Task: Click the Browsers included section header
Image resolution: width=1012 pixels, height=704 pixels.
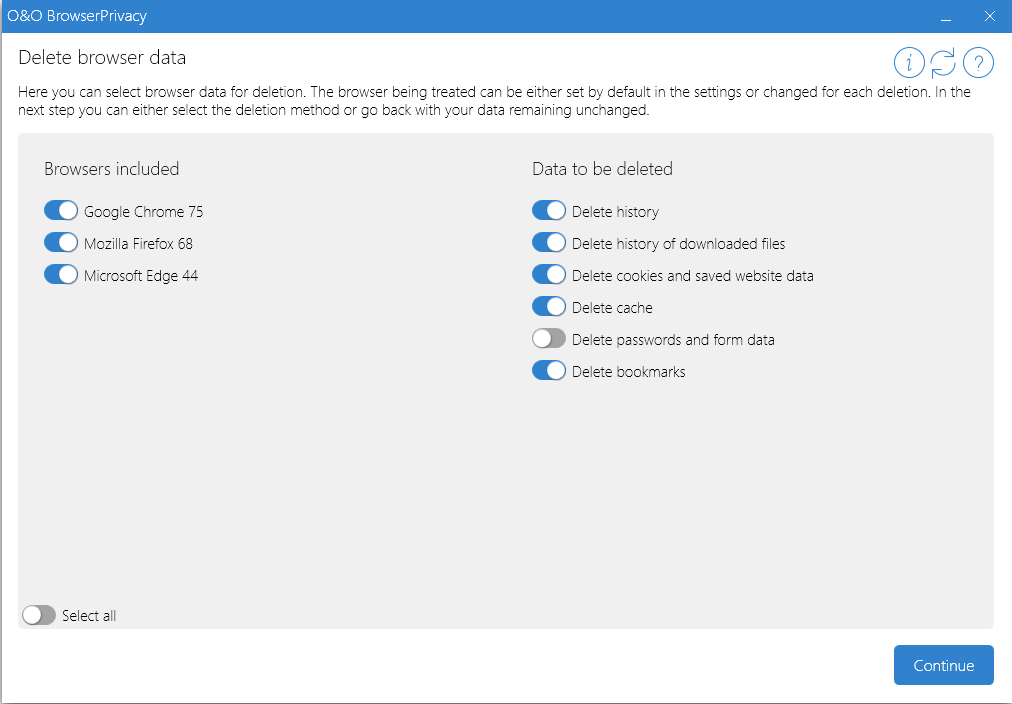Action: pyautogui.click(x=111, y=168)
